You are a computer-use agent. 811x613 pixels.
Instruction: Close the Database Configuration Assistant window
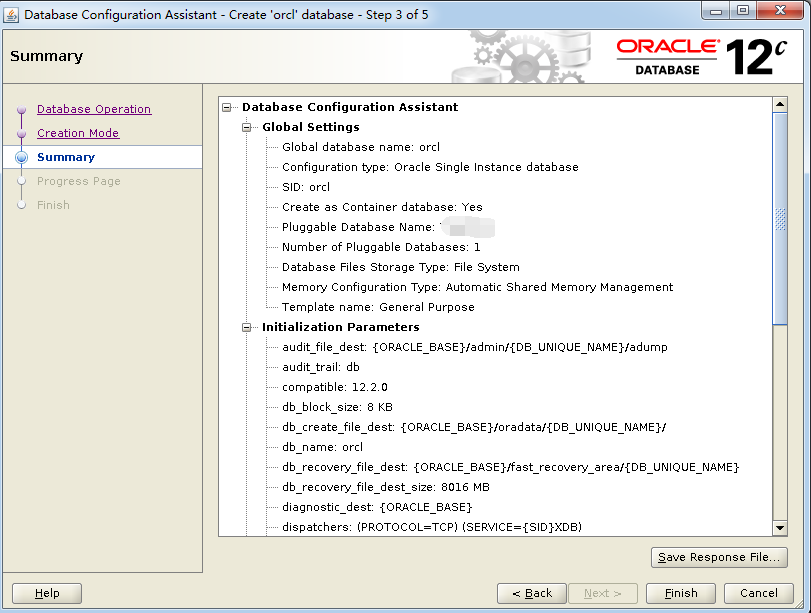[x=780, y=10]
